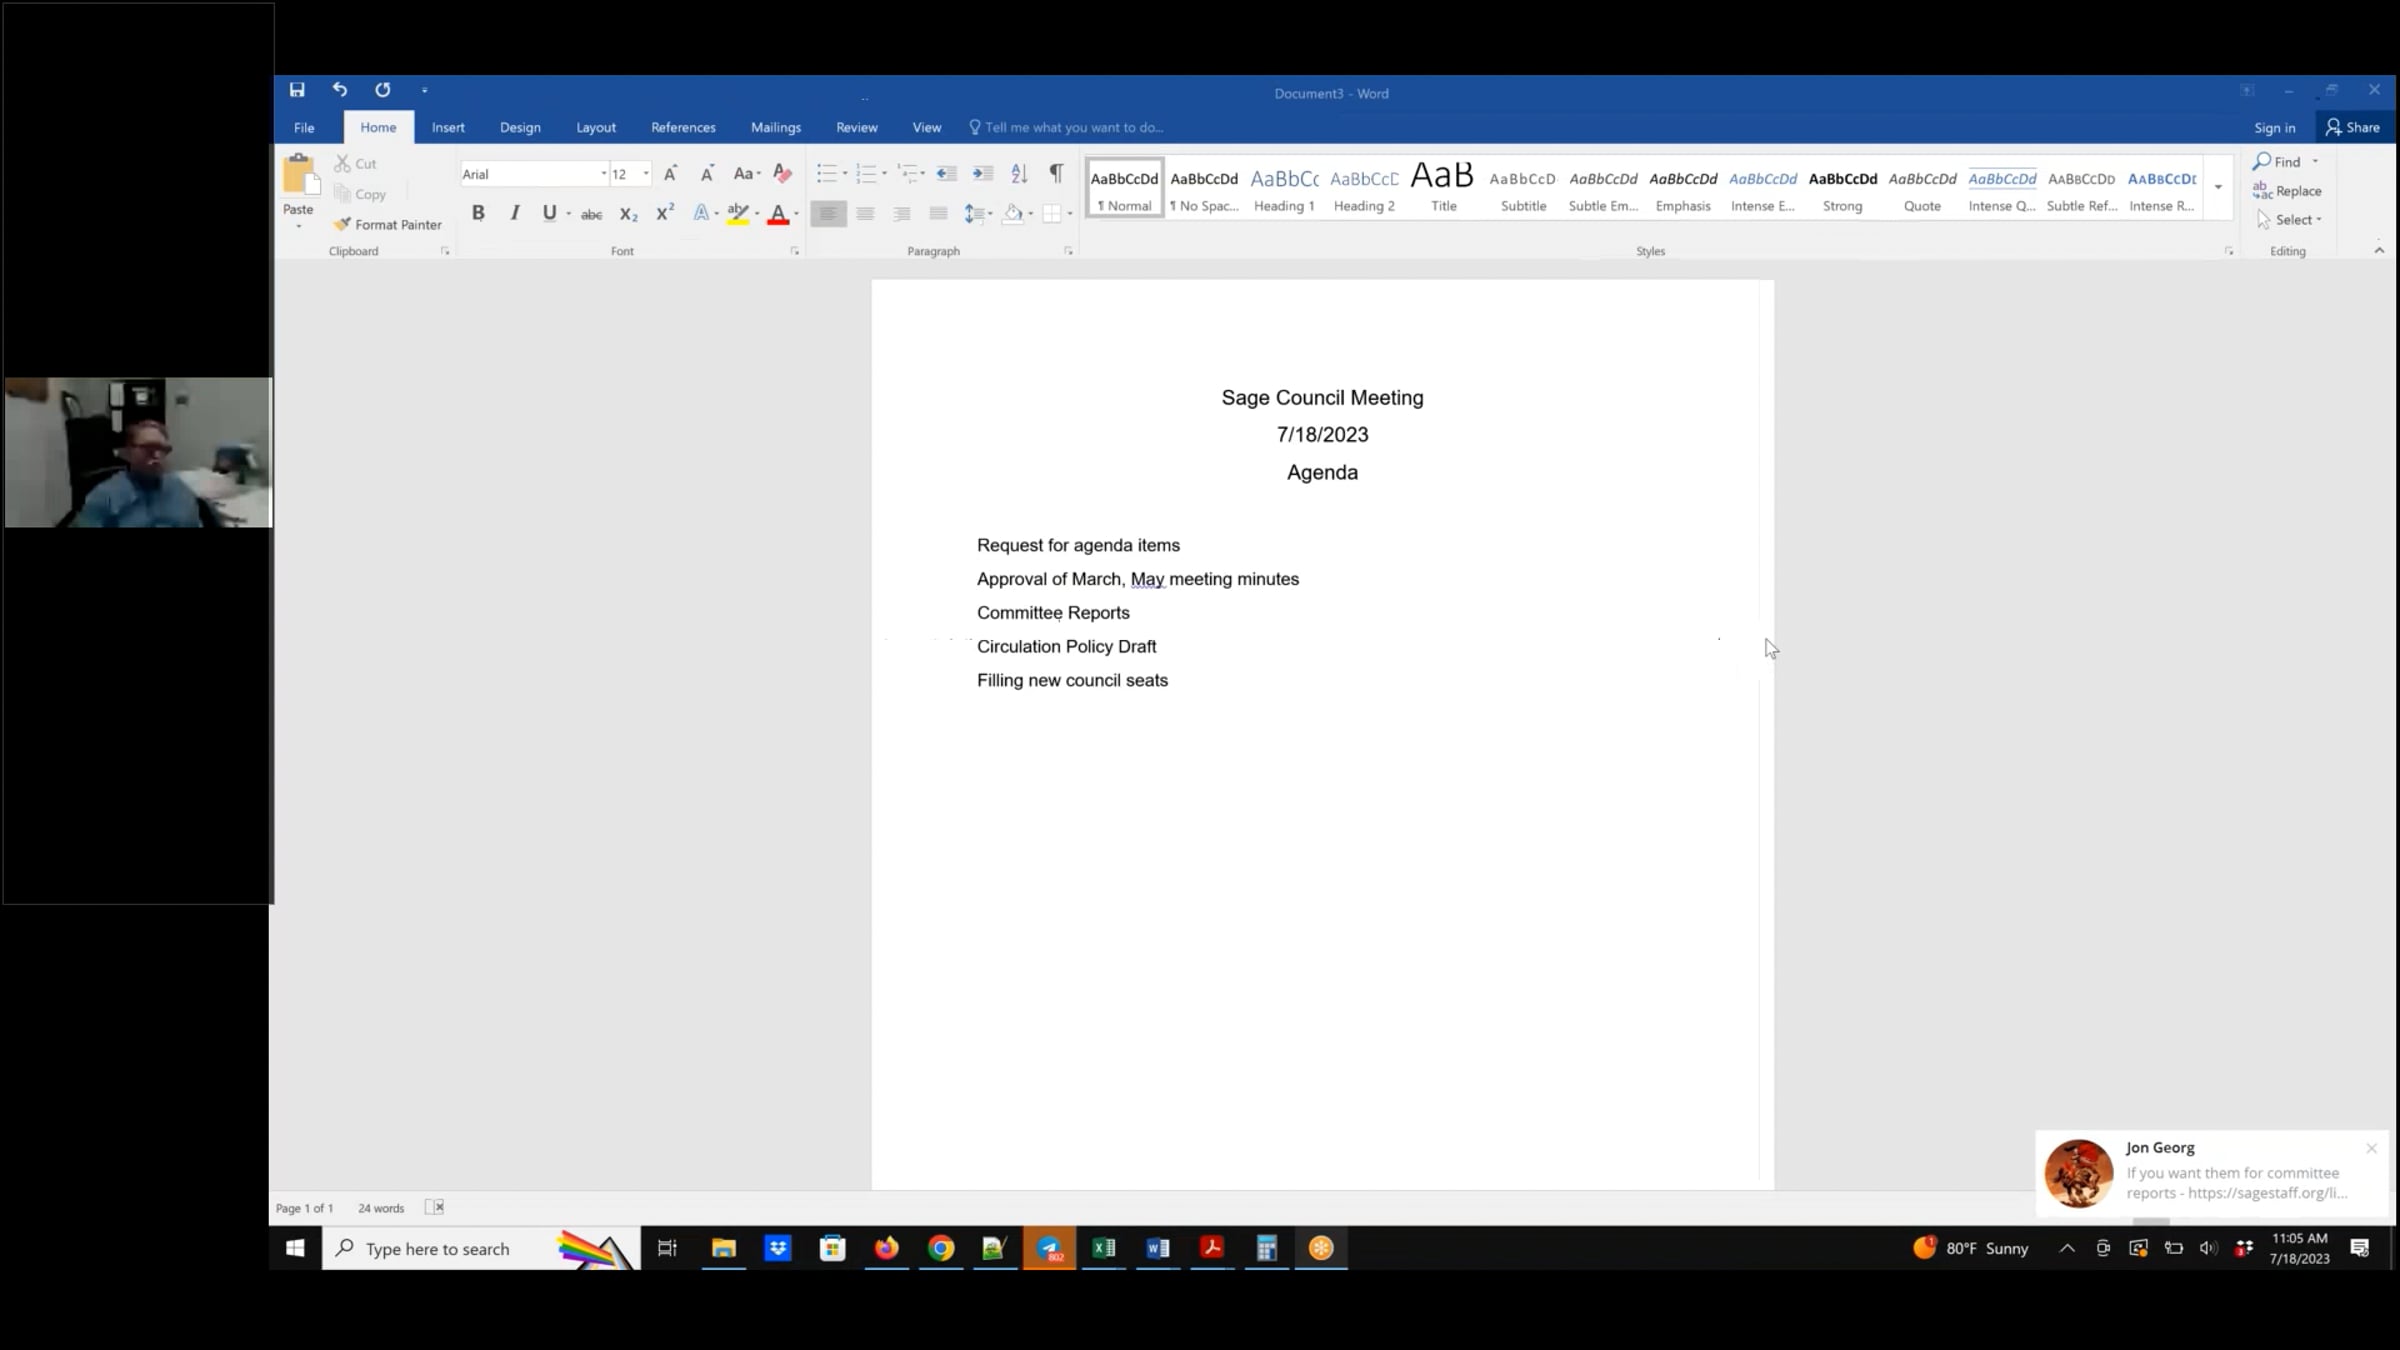The height and width of the screenshot is (1350, 2400).
Task: Switch to the Insert tab
Action: (448, 127)
